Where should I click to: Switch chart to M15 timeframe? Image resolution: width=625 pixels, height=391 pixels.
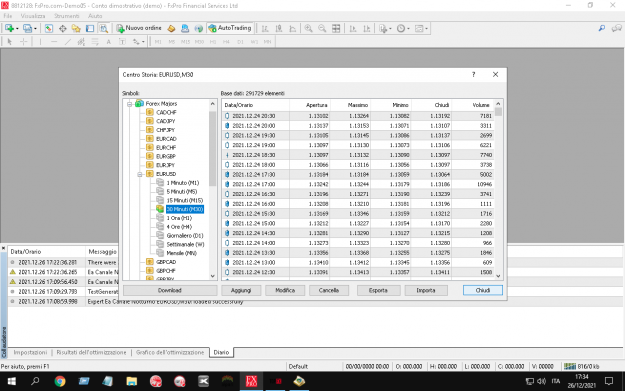coord(185,41)
